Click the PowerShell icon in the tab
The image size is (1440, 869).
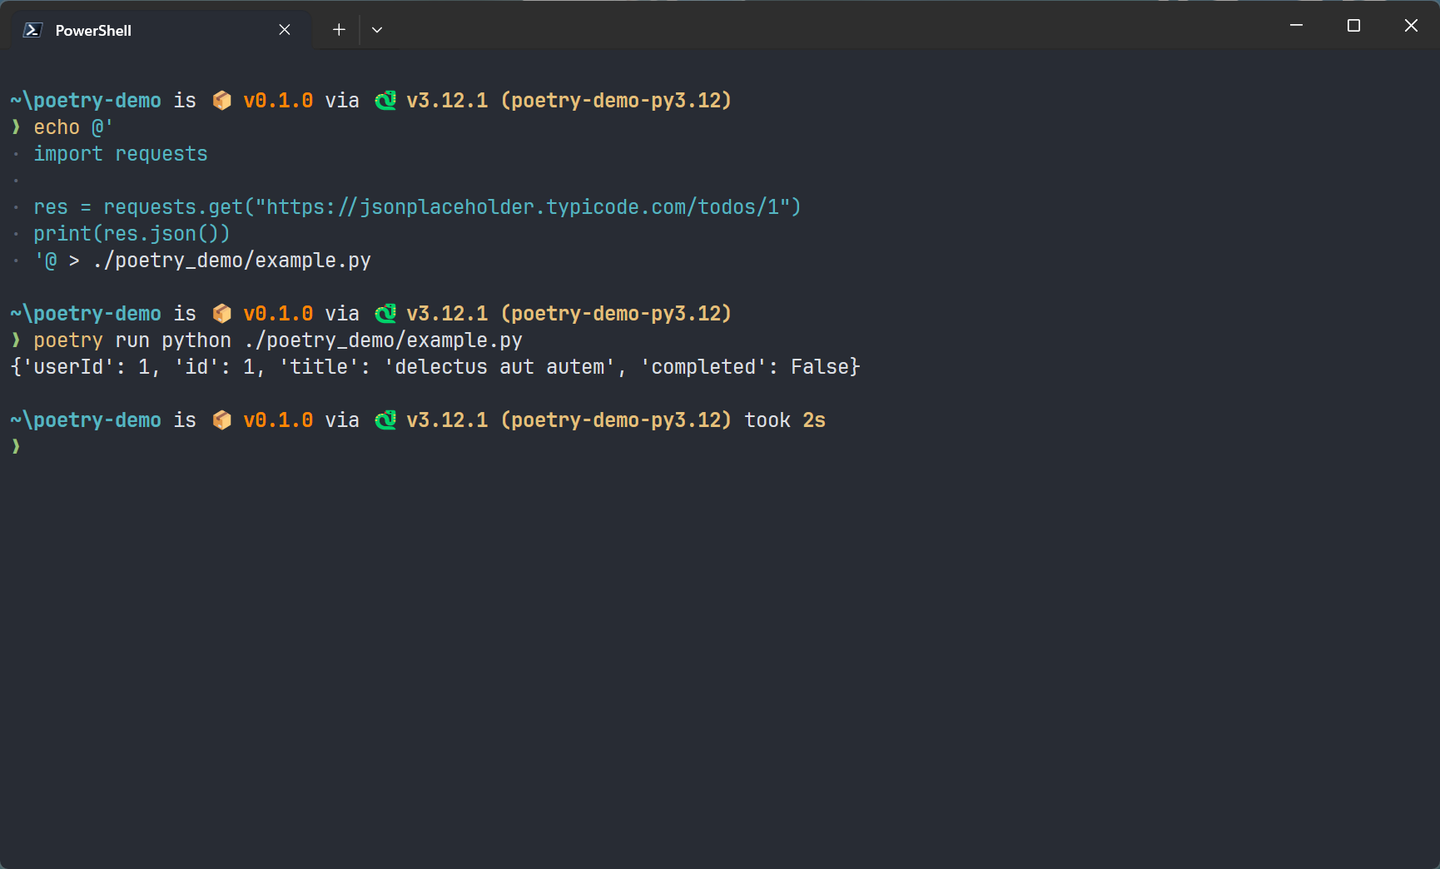pos(32,30)
